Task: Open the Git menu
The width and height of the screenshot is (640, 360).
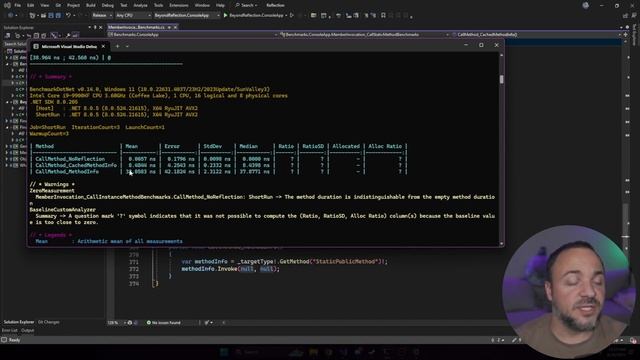Action: tap(58, 5)
